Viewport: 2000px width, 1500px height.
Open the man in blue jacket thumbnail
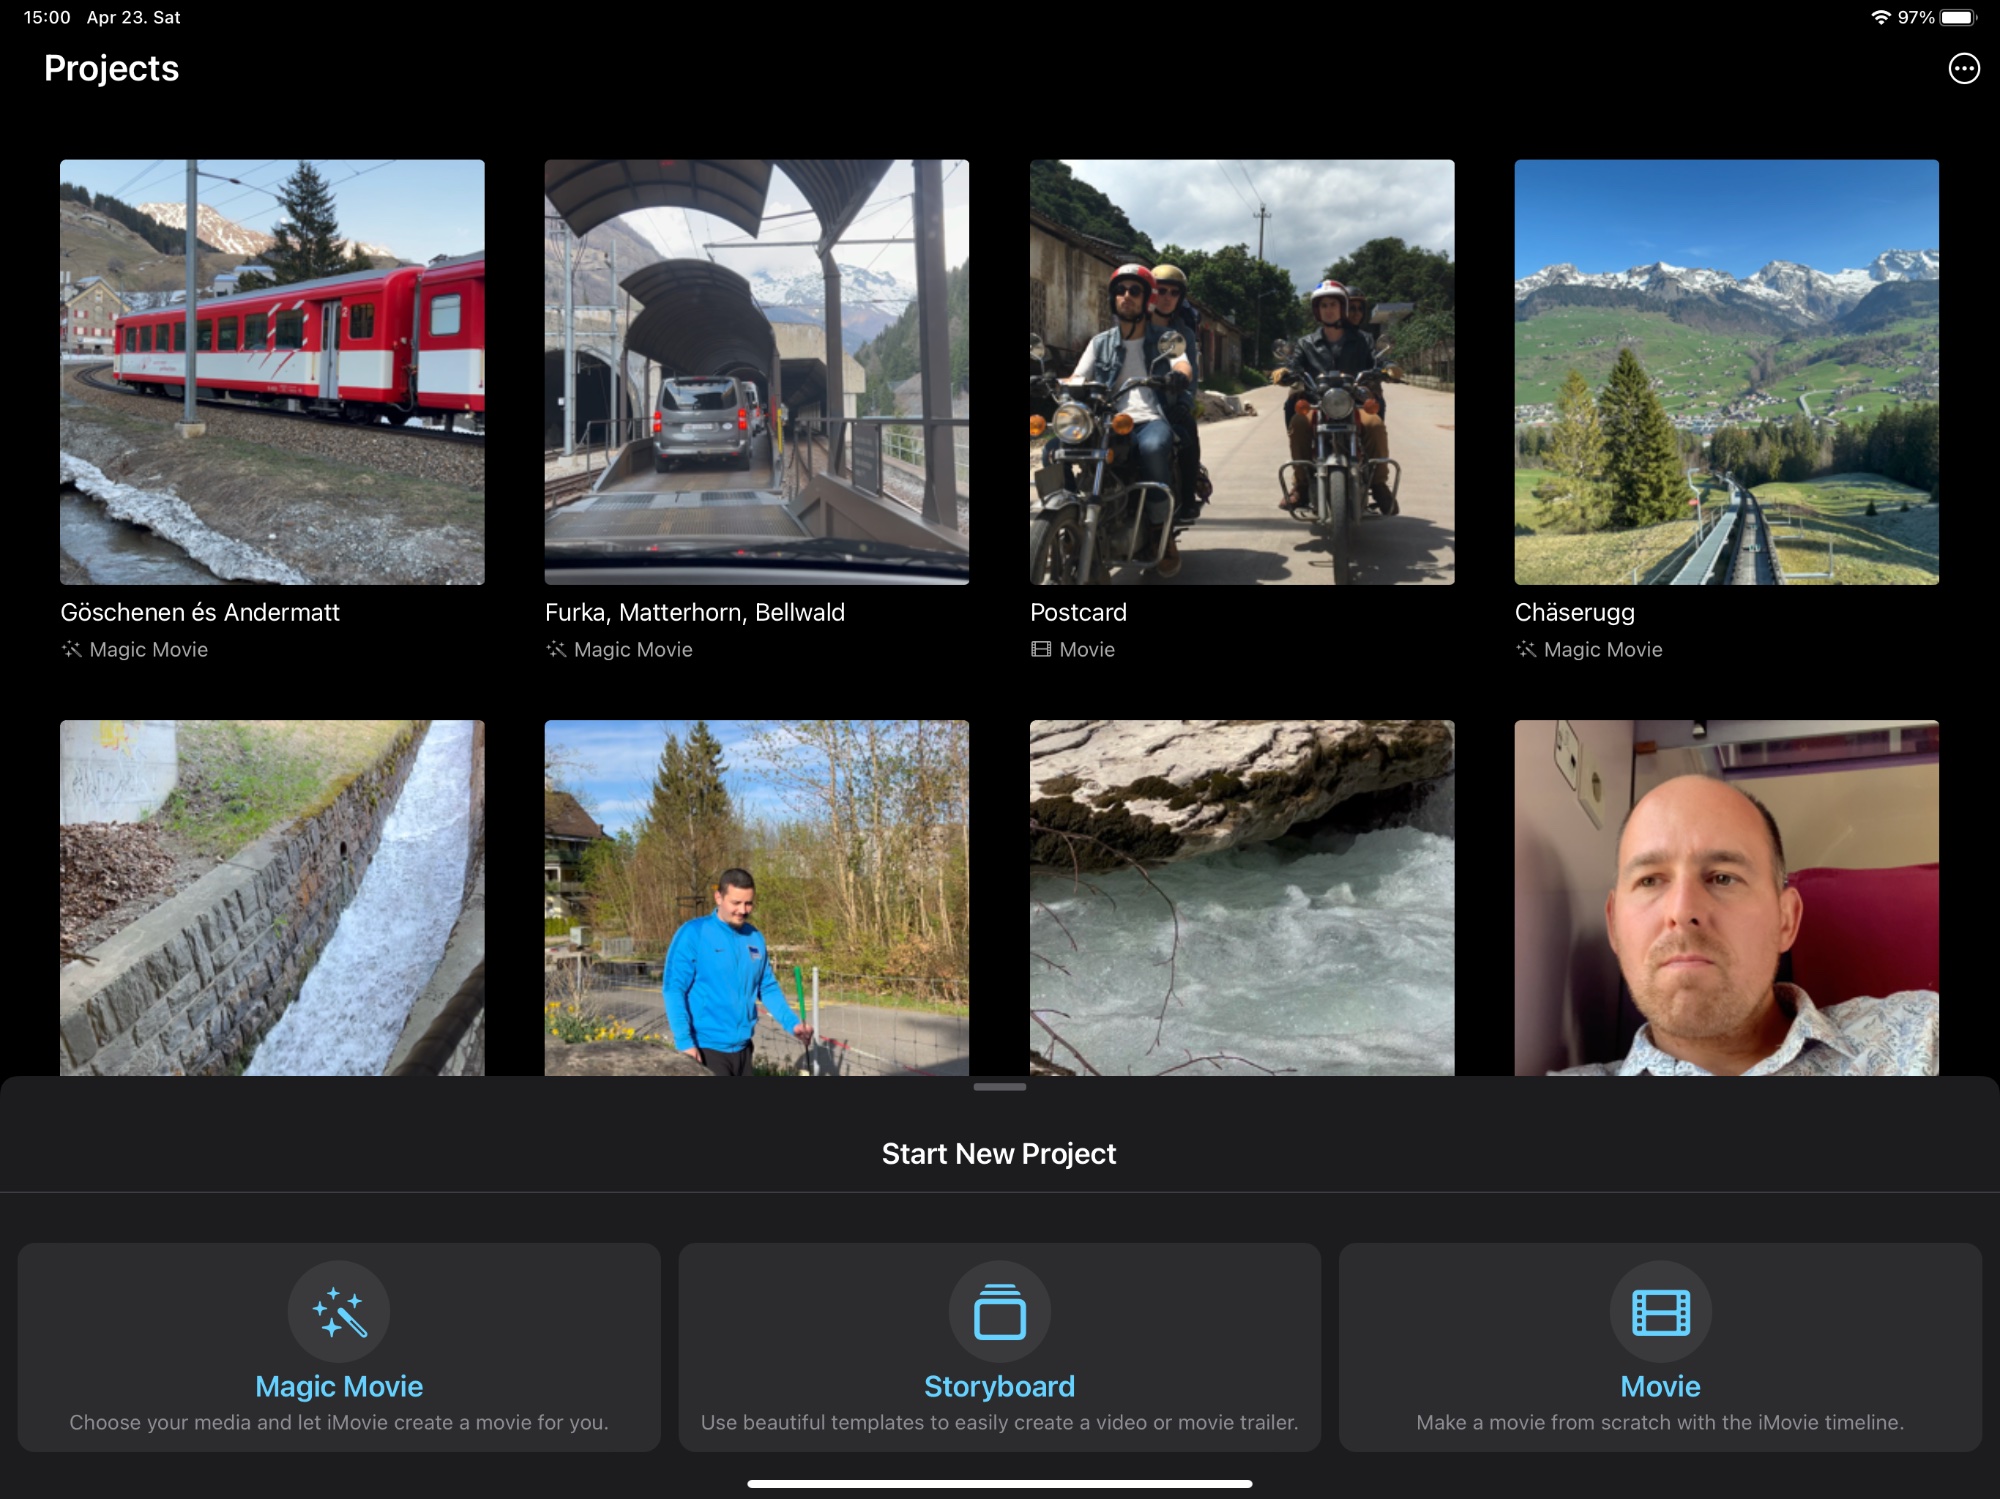tap(757, 898)
